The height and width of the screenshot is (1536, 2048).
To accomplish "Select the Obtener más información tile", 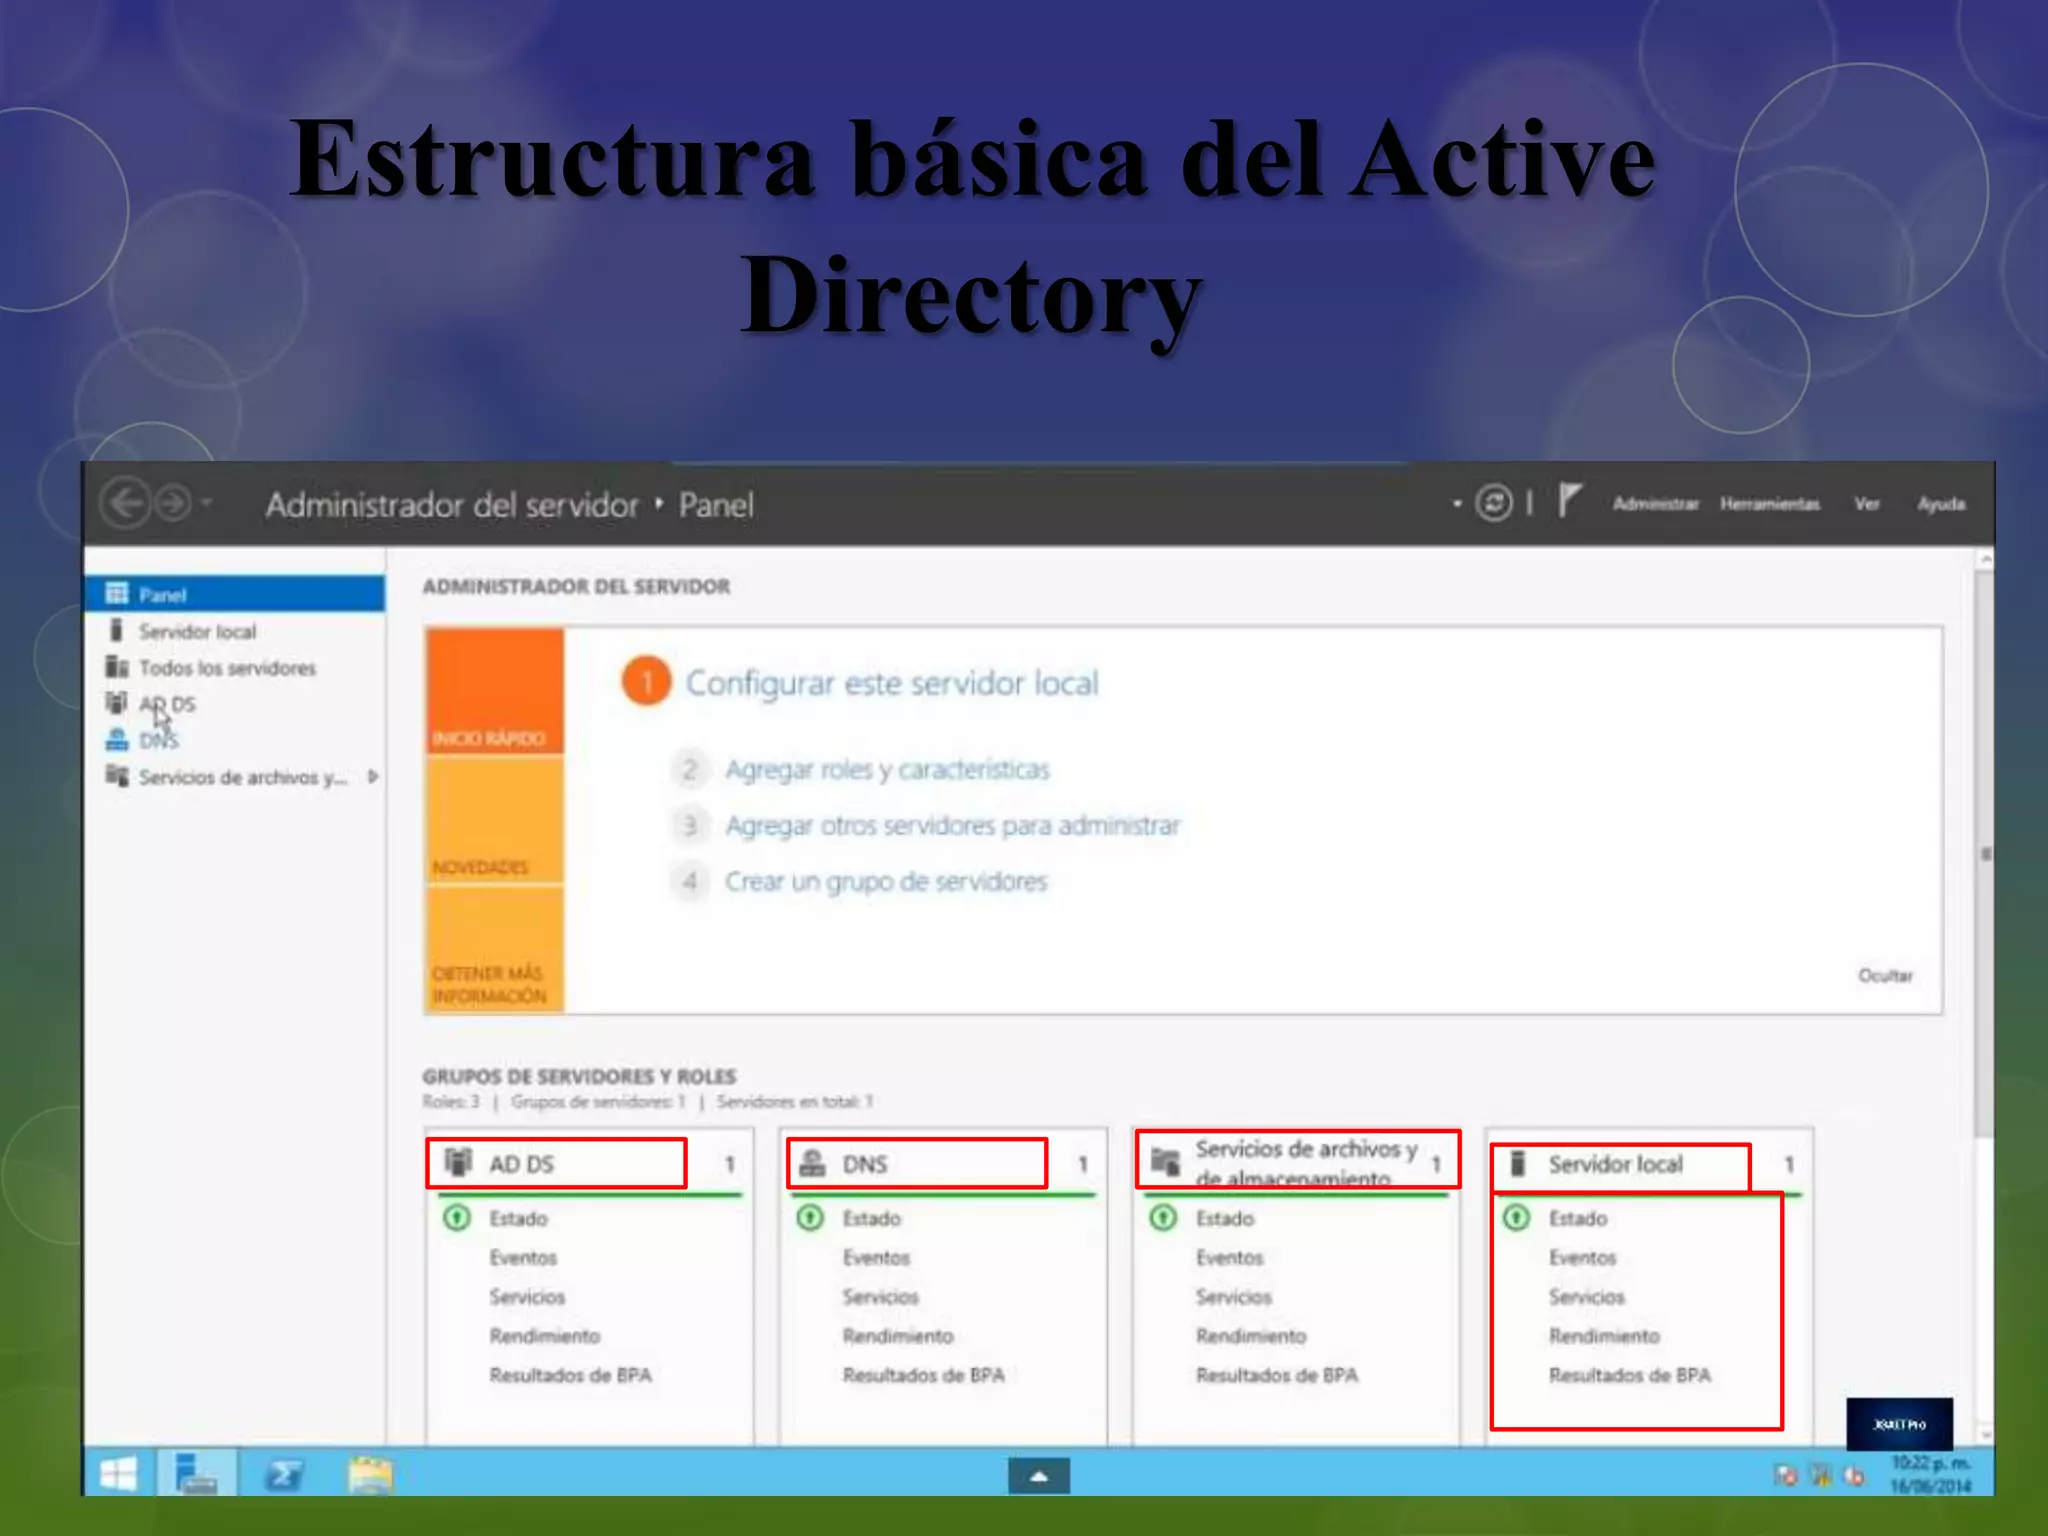I will click(x=495, y=950).
